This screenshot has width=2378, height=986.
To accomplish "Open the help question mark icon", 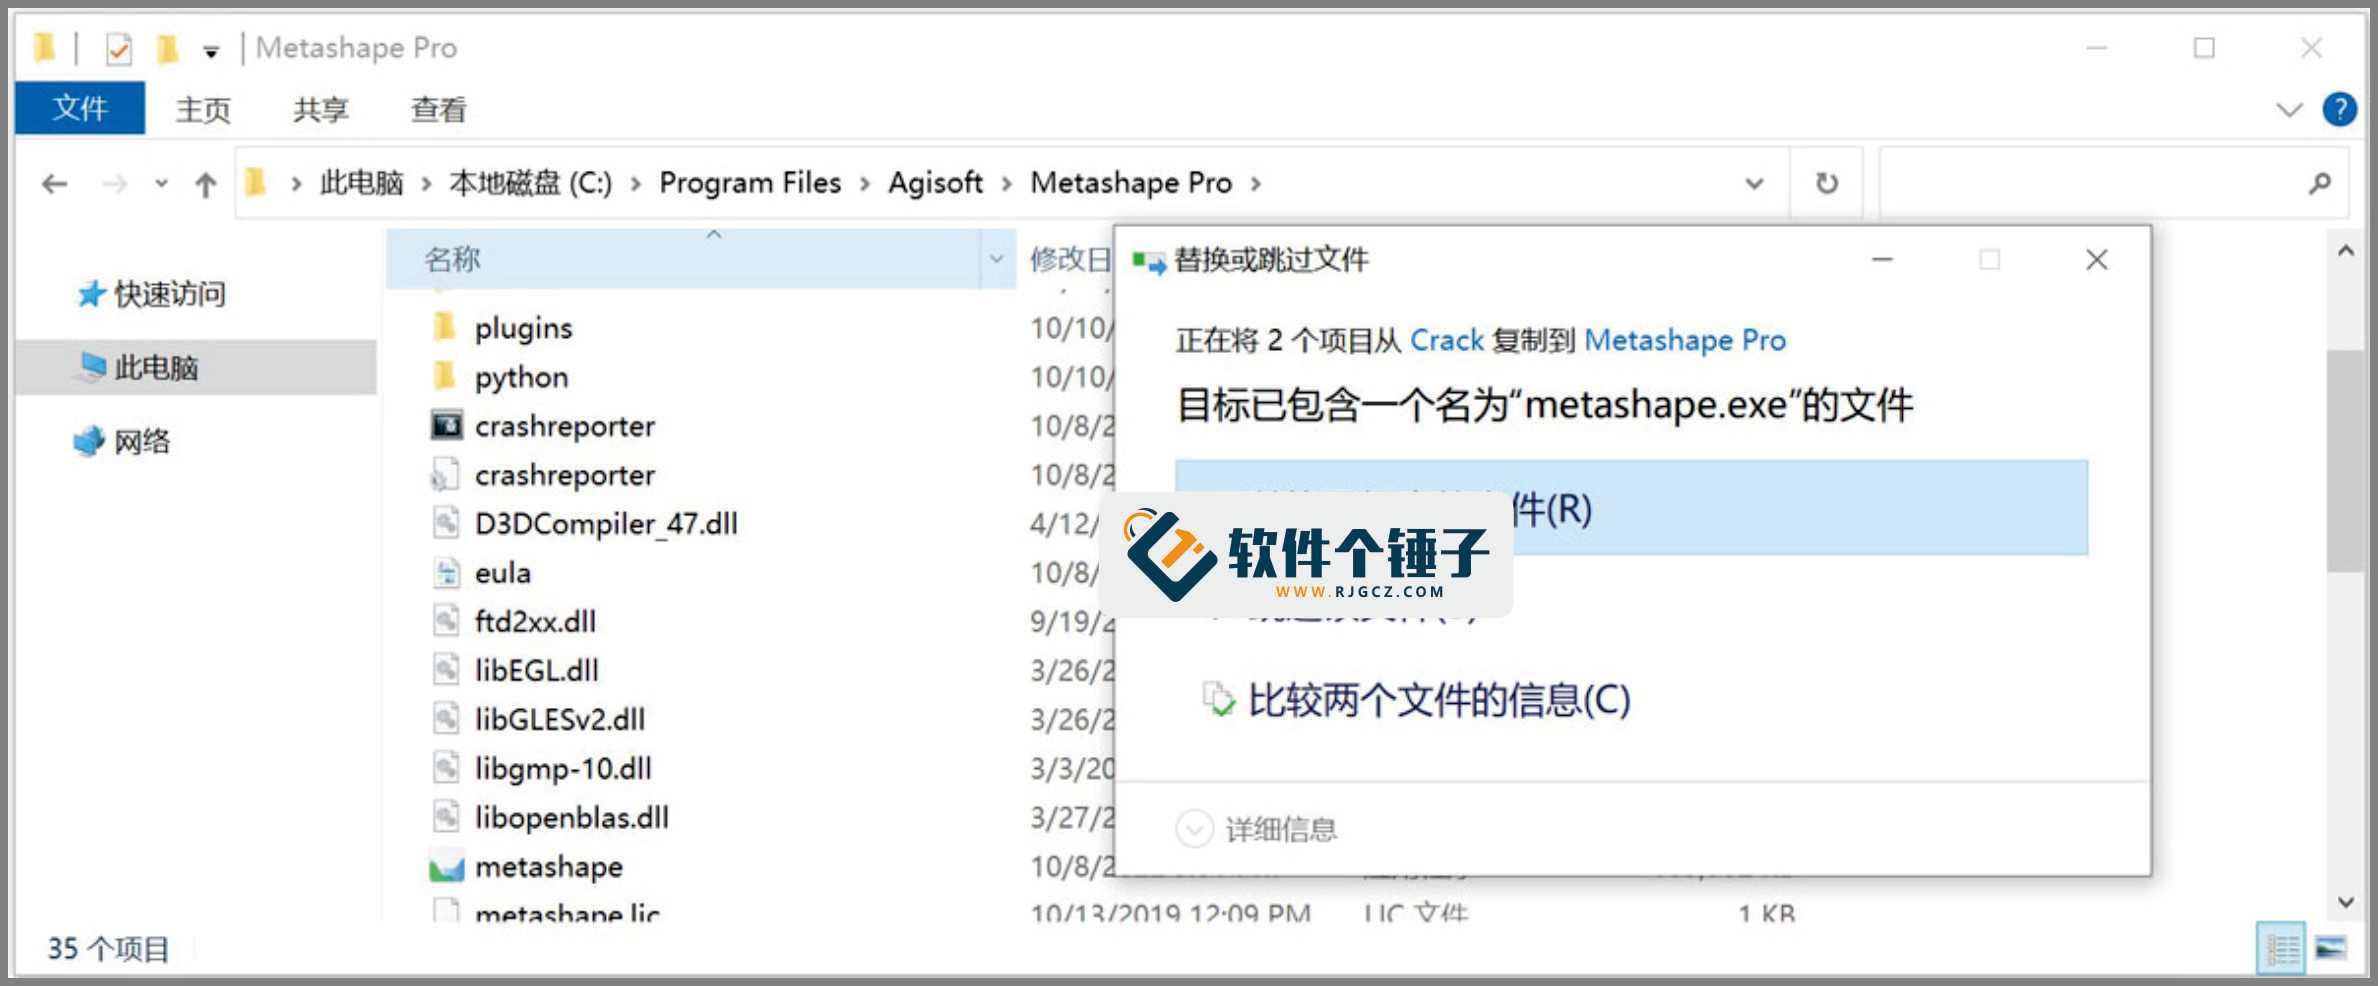I will tap(2339, 109).
